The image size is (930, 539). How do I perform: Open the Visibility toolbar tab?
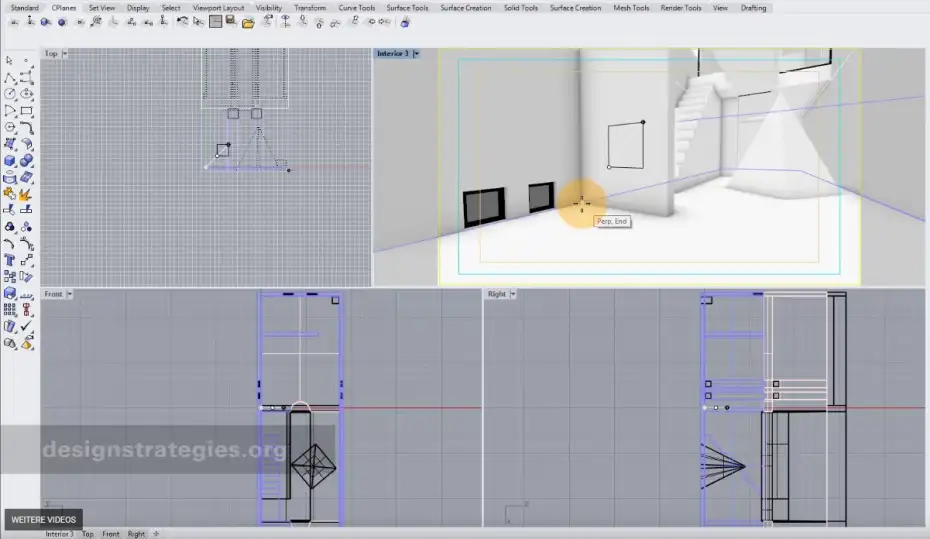coord(269,8)
